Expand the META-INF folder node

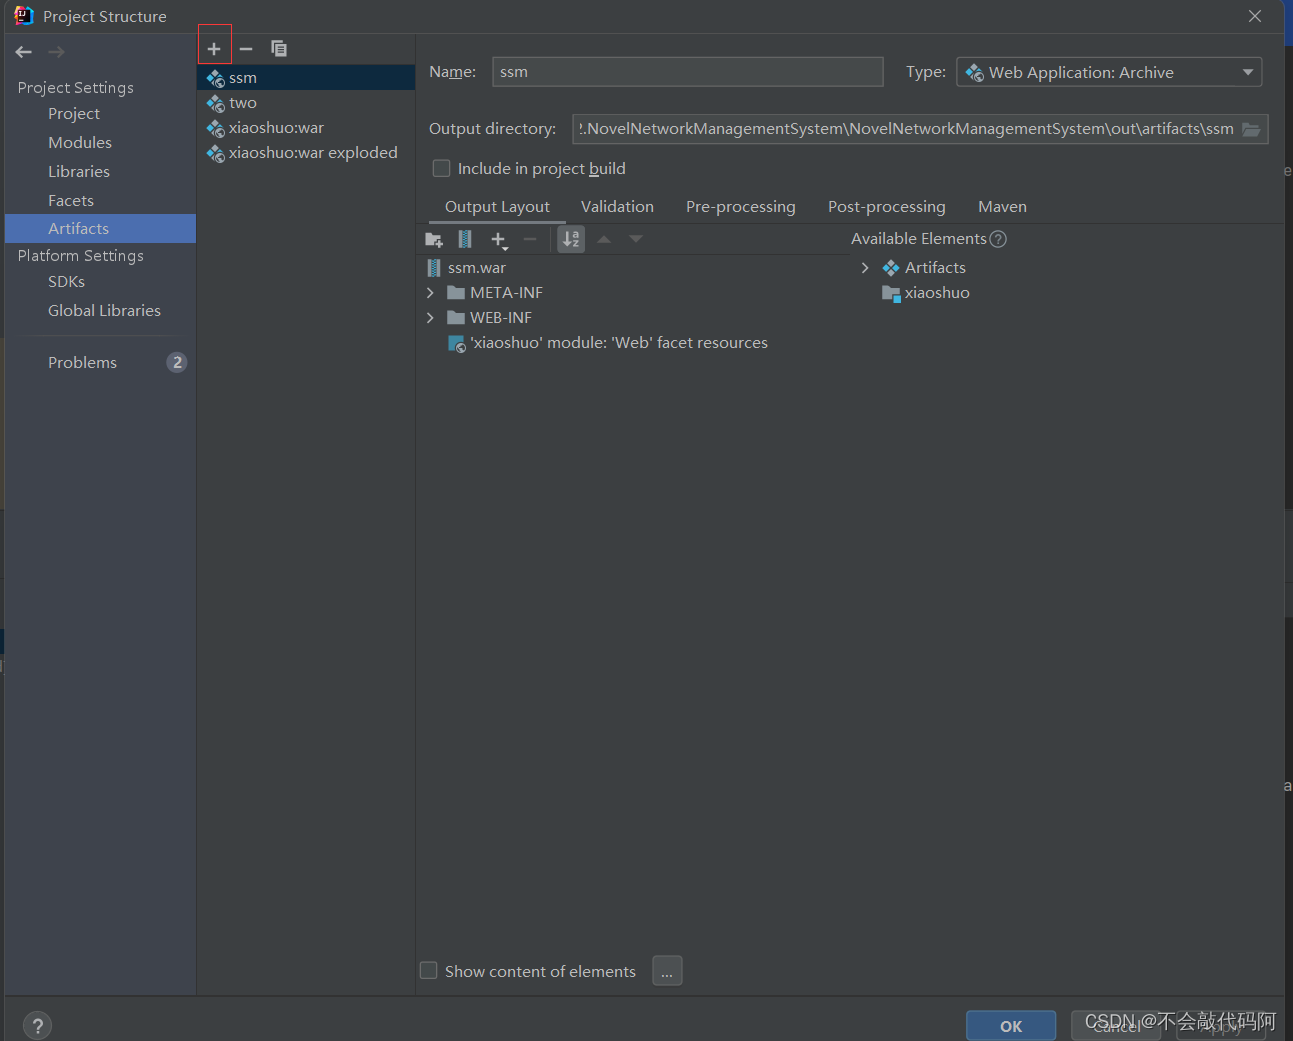click(x=430, y=293)
